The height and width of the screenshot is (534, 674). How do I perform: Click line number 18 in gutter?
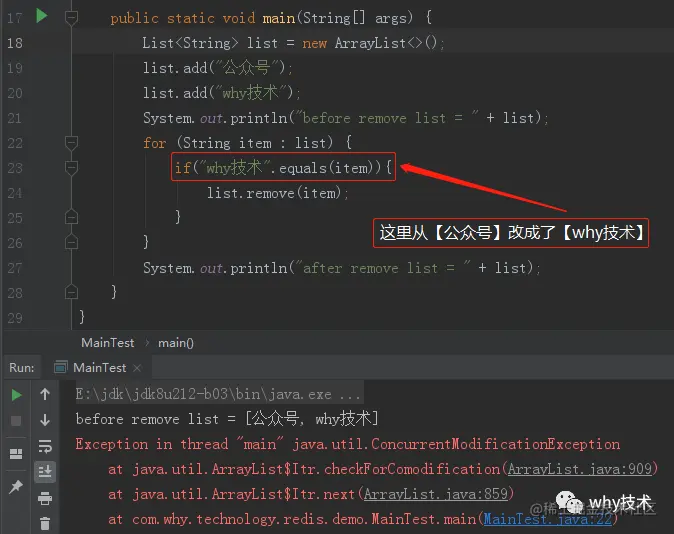click(x=15, y=43)
